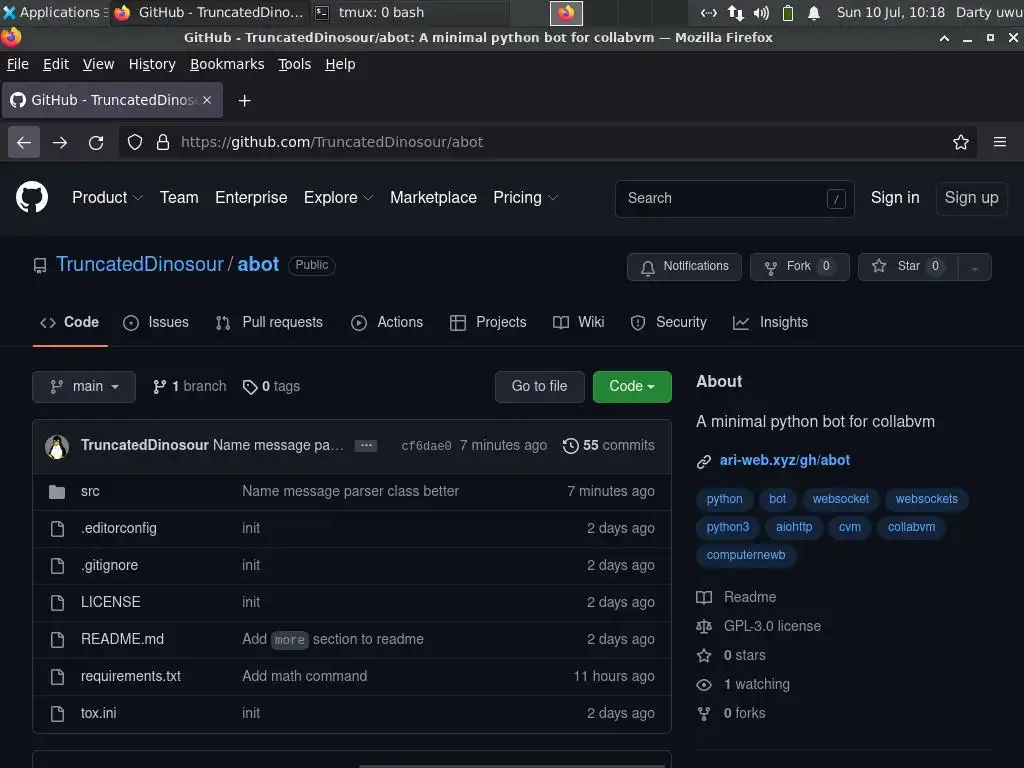
Task: Click the GitHub search field
Action: point(734,199)
